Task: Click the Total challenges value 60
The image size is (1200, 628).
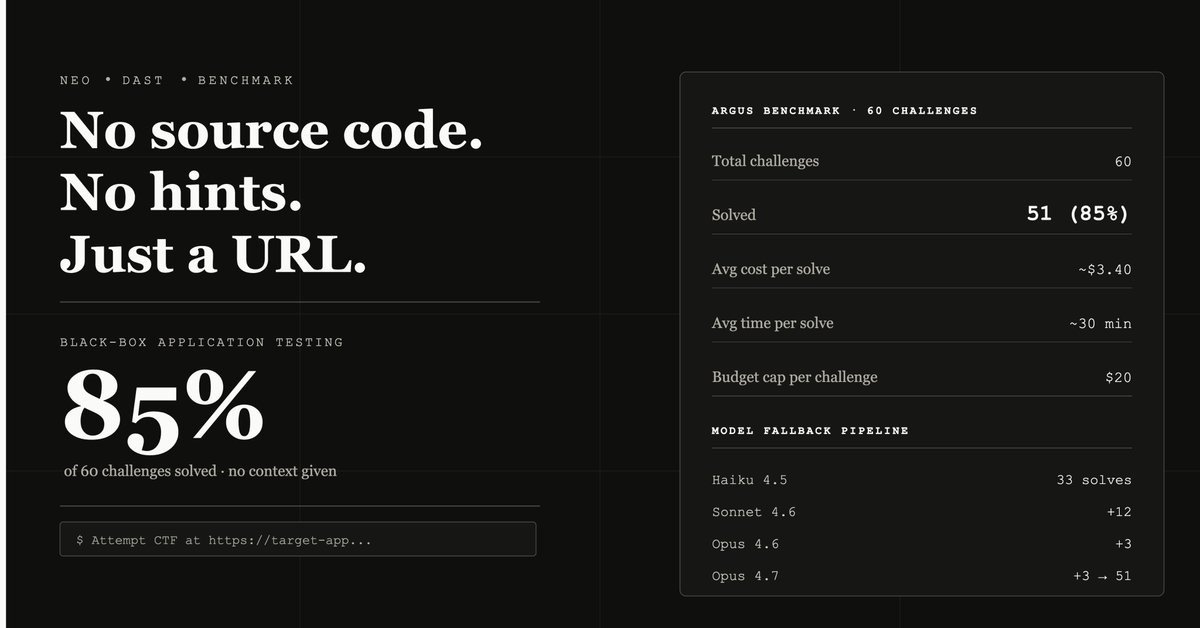Action: pos(1123,161)
